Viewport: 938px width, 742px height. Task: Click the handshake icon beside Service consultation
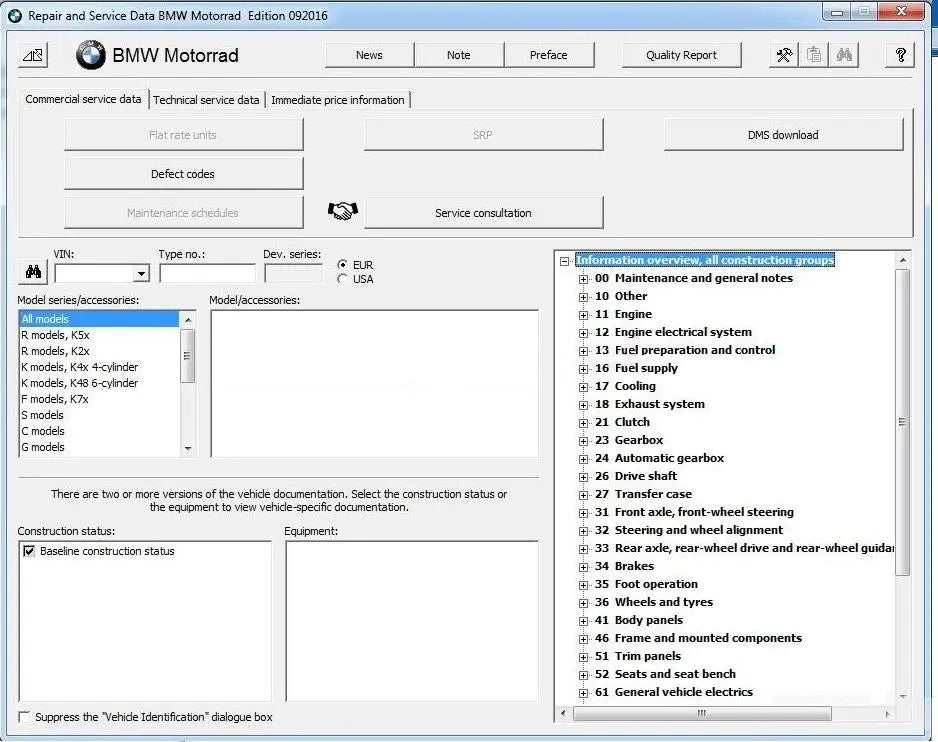[x=342, y=211]
